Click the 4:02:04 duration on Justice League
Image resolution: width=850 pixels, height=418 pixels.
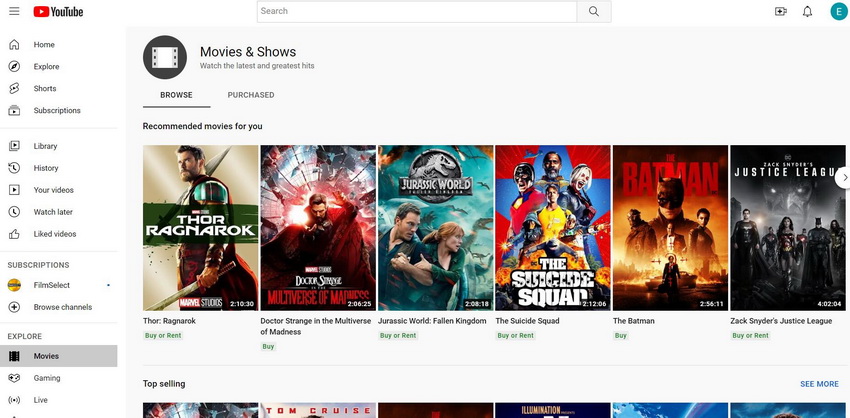829,304
